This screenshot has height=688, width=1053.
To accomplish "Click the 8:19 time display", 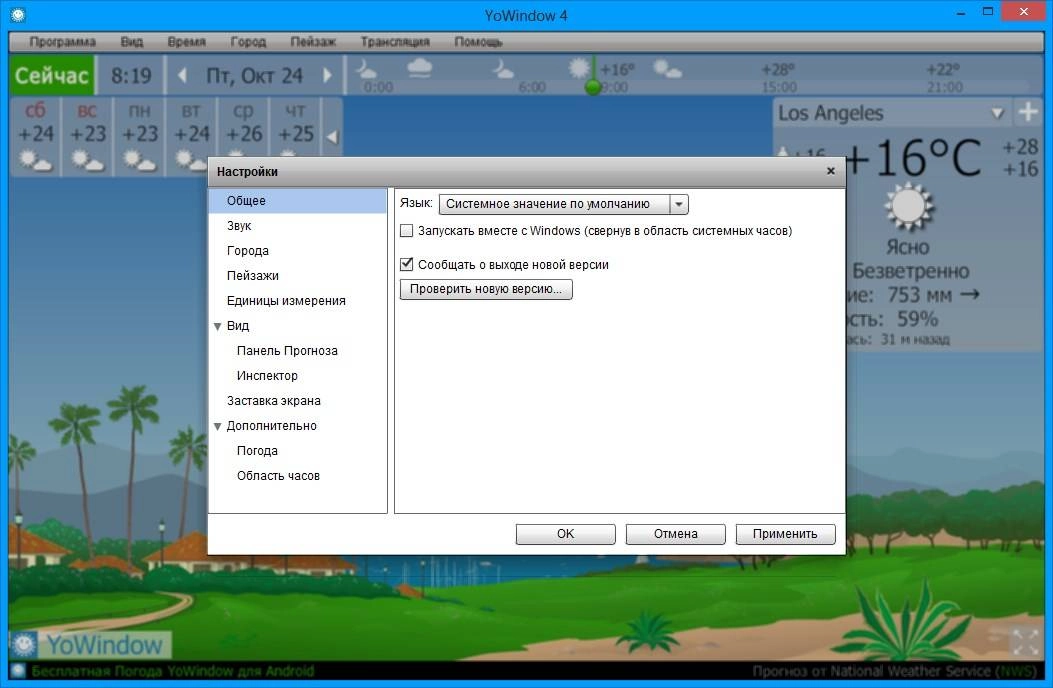I will coord(131,75).
